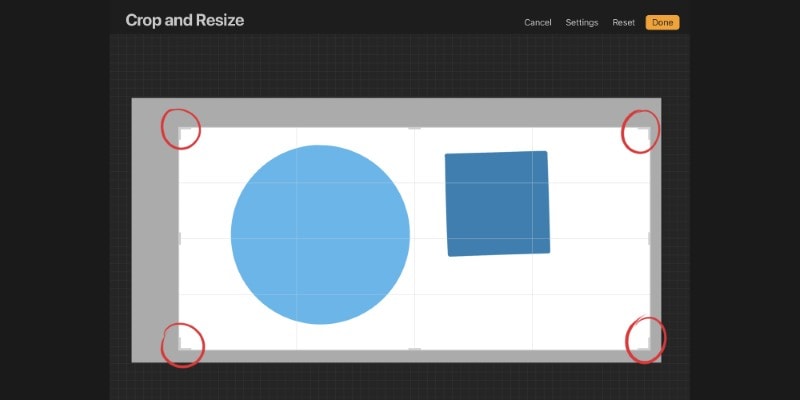The width and height of the screenshot is (800, 400).
Task: Click the bottom edge middle crop handle
Action: click(414, 349)
